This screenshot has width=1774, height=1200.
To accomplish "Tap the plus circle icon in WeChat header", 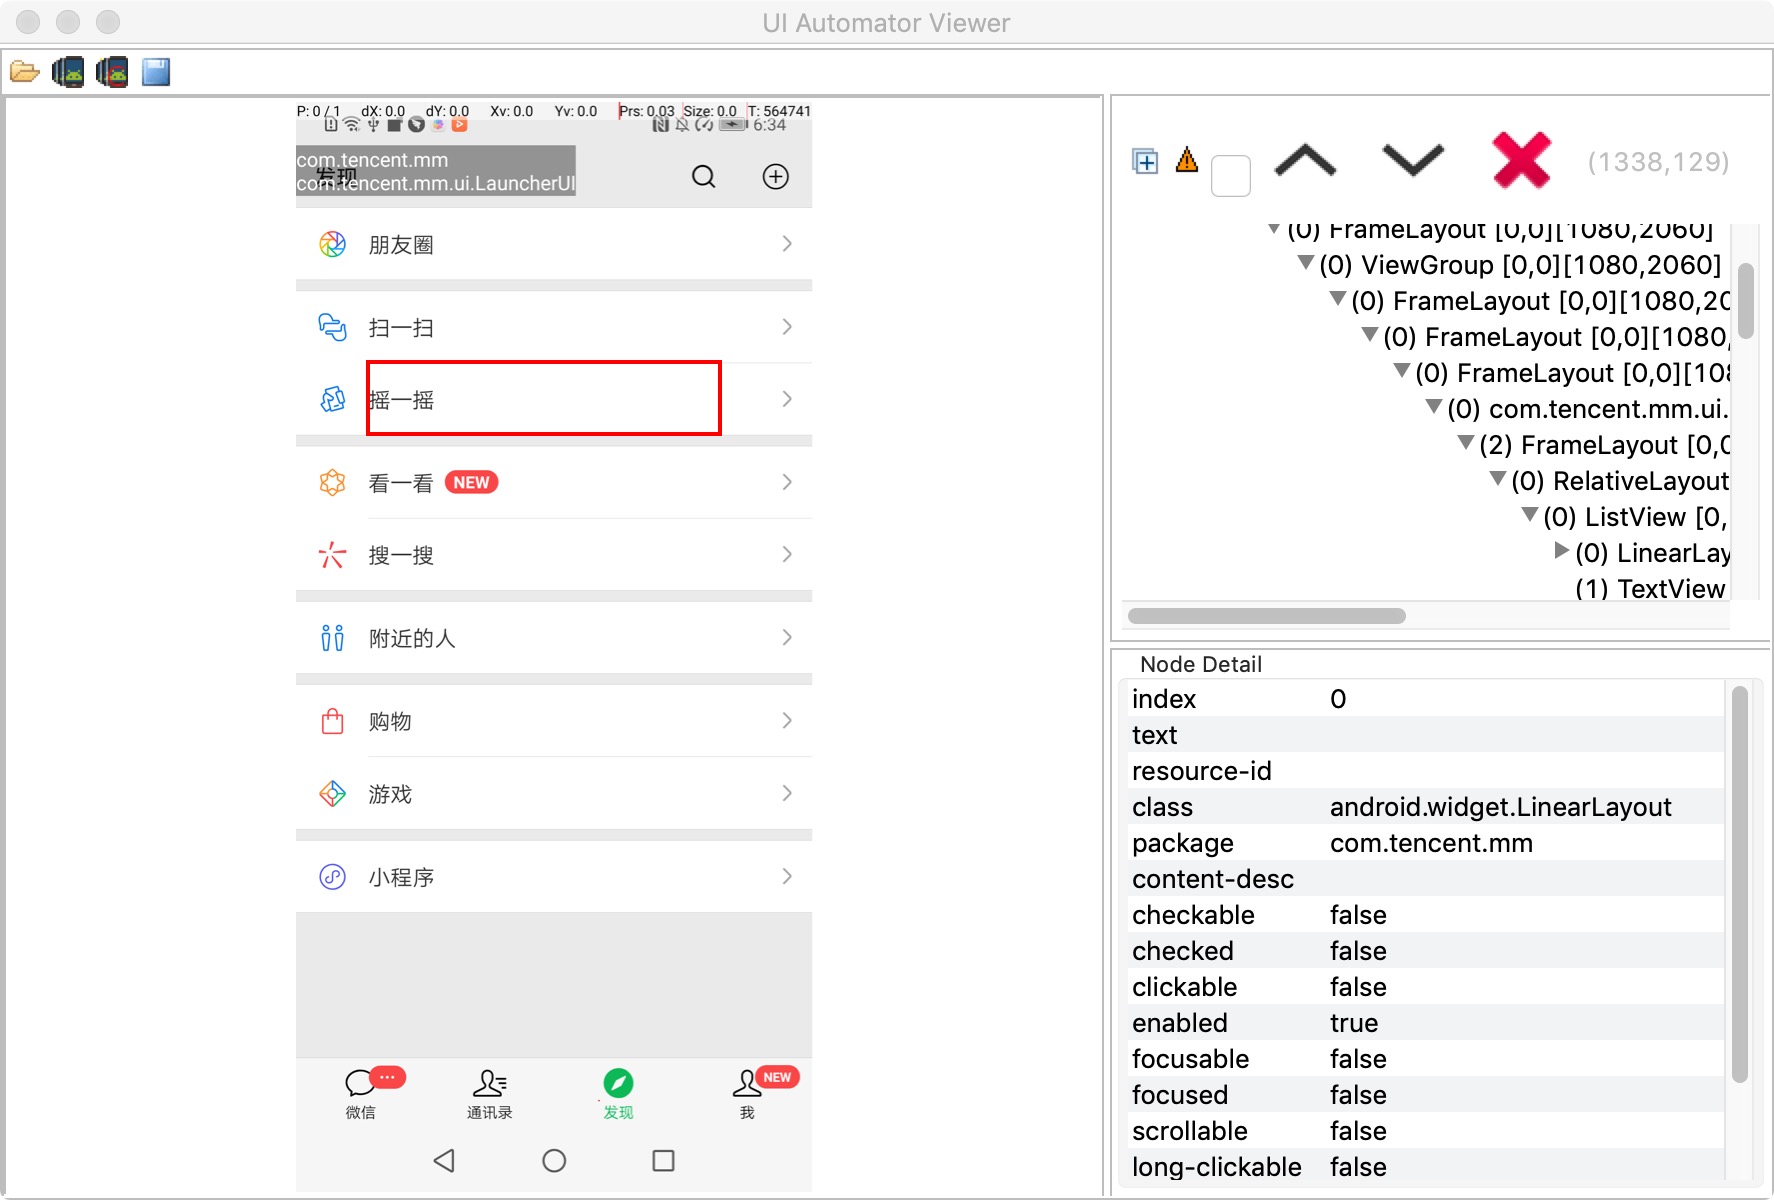I will pos(776,177).
